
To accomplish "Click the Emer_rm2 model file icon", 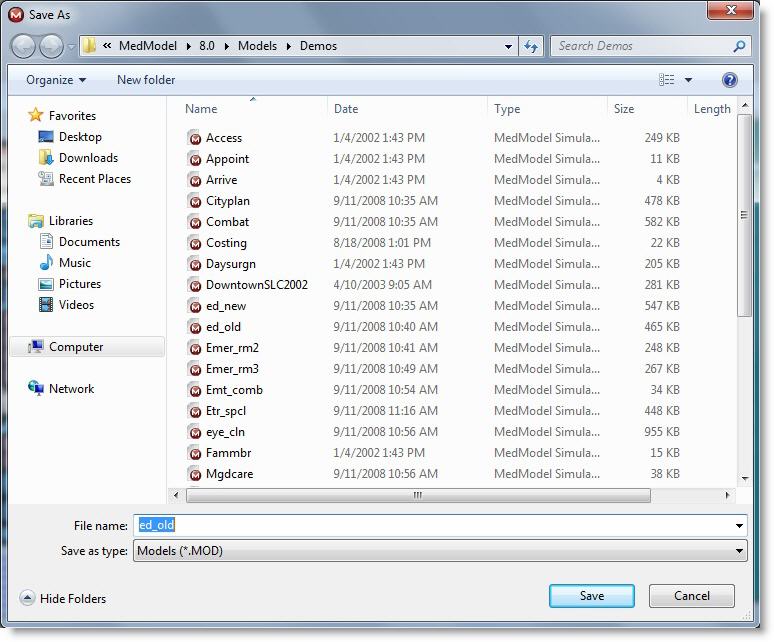I will tap(195, 348).
